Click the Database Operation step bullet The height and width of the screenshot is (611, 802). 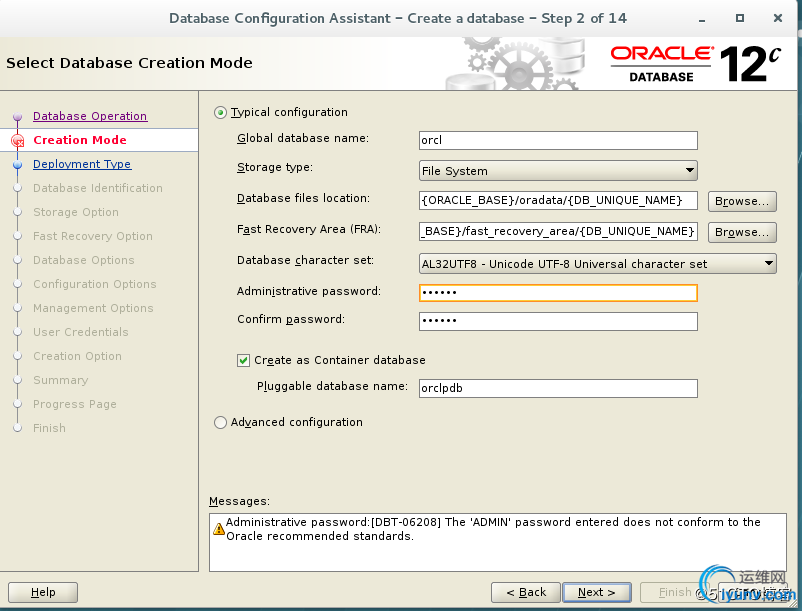tap(17, 117)
